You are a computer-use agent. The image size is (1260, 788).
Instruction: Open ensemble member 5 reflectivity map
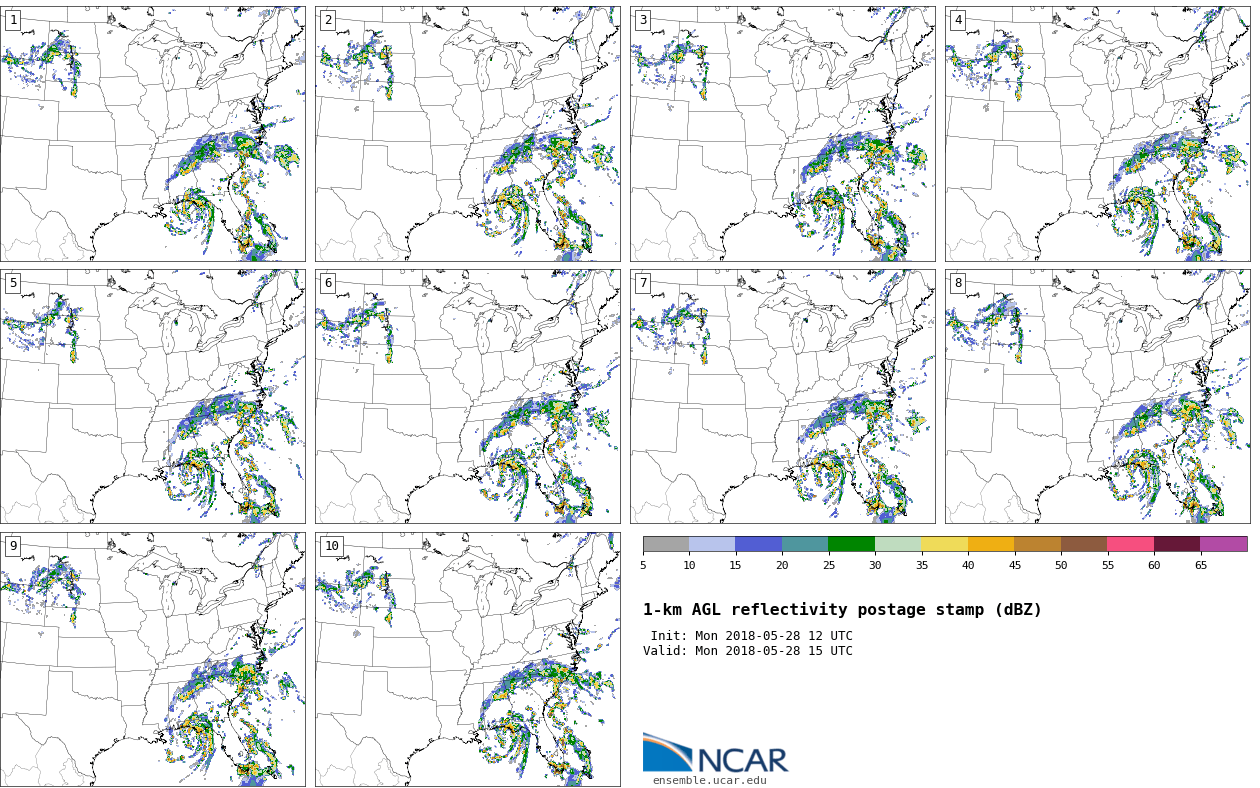(x=153, y=396)
